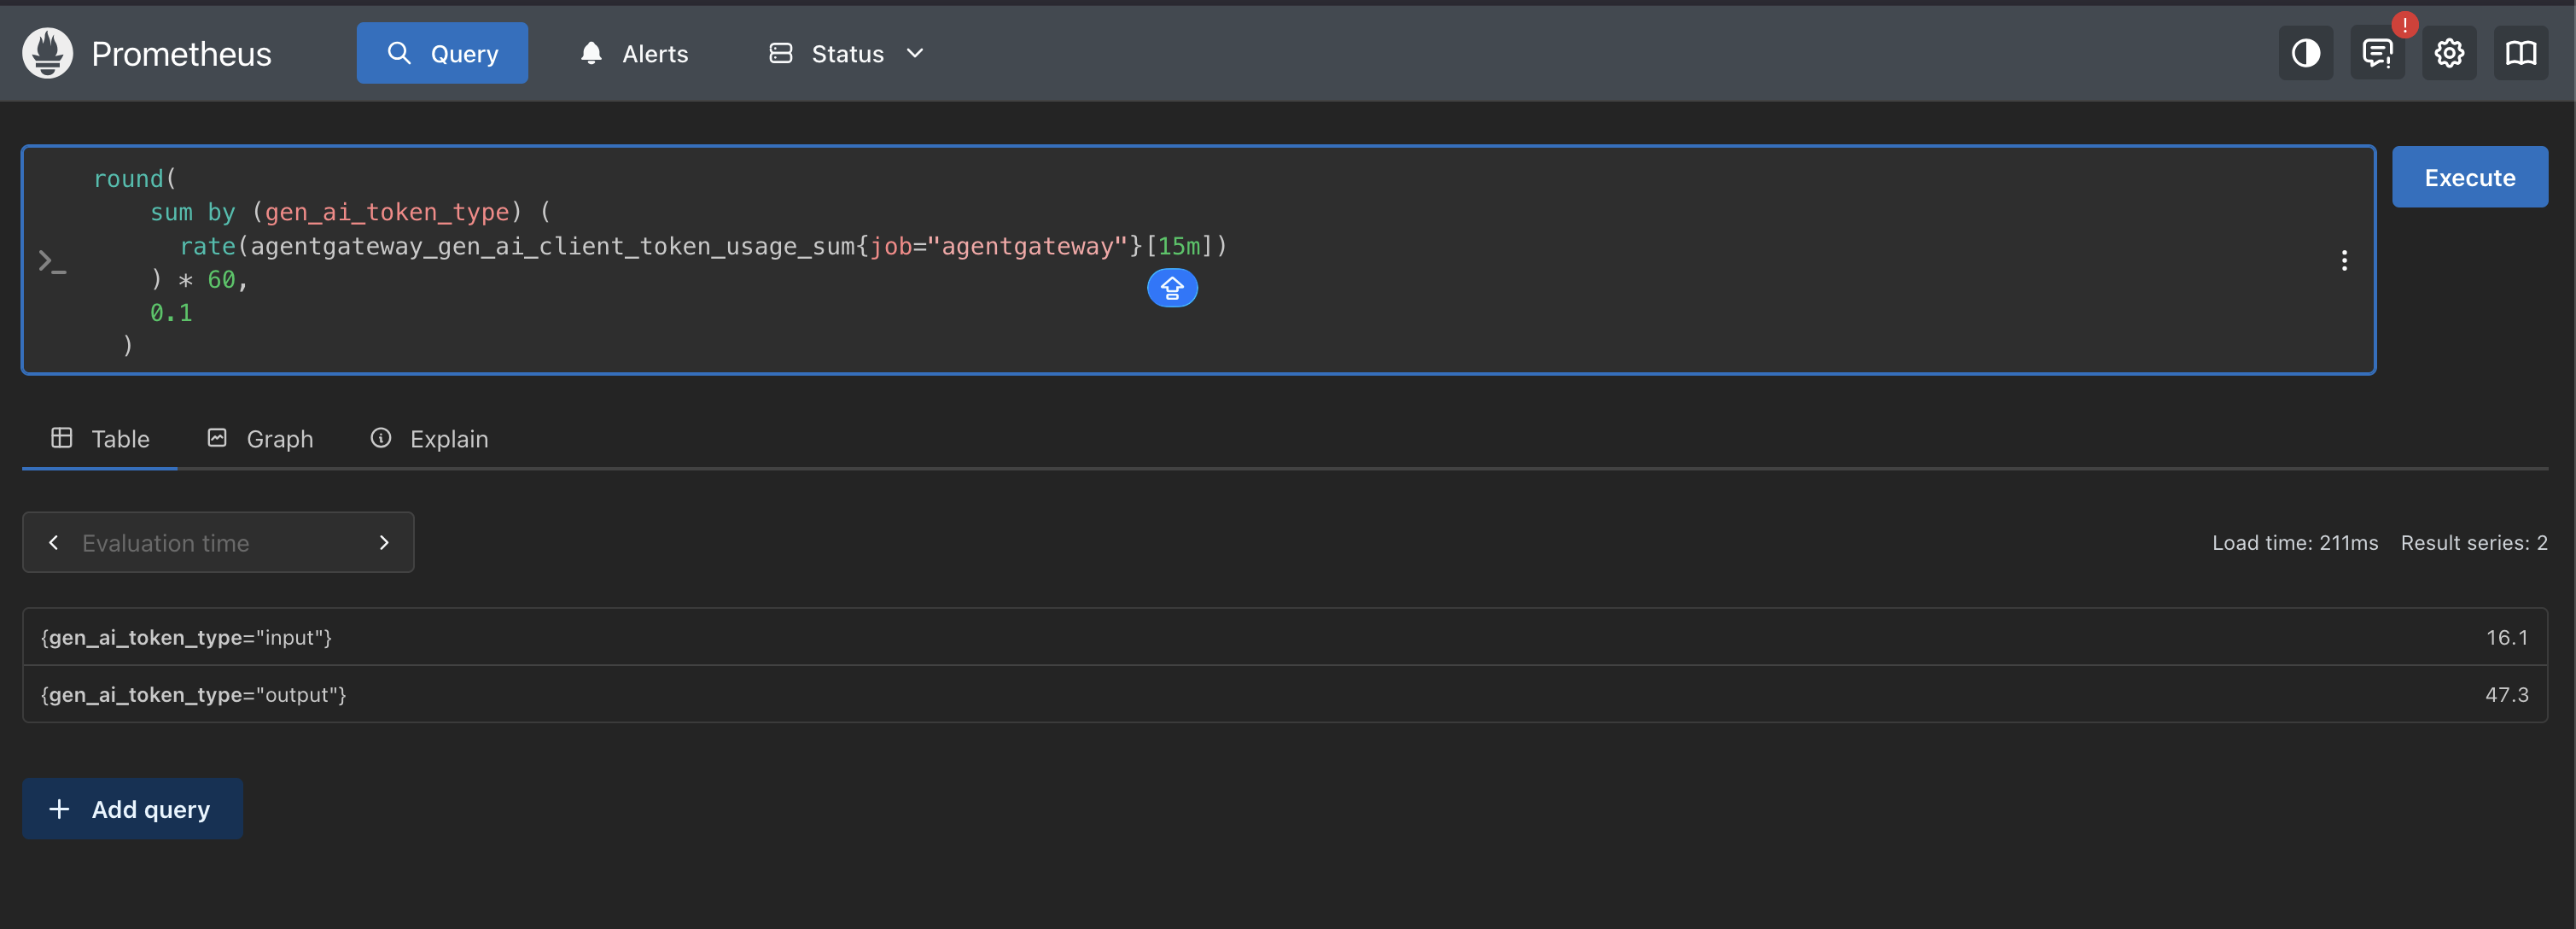Screen dimensions: 2576x929
Task: Step evaluation time forward with right chevron
Action: pyautogui.click(x=384, y=543)
